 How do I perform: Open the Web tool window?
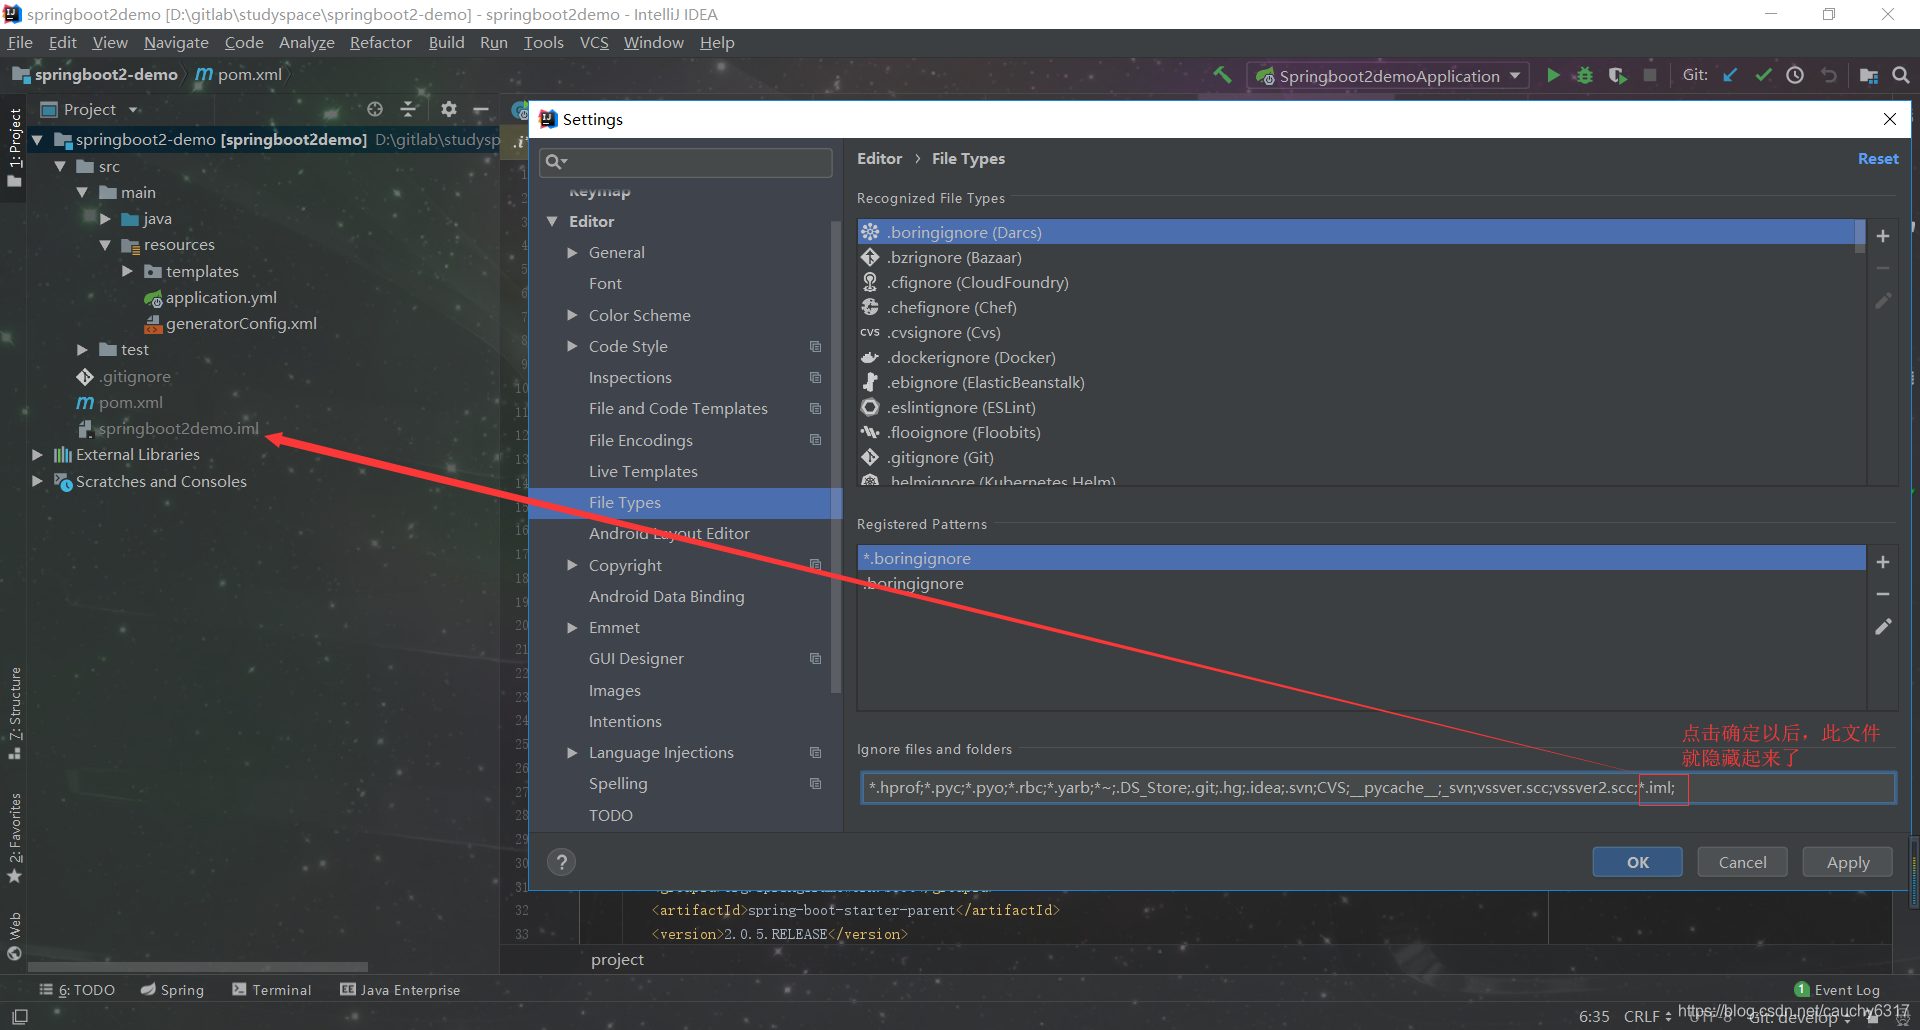pos(15,936)
